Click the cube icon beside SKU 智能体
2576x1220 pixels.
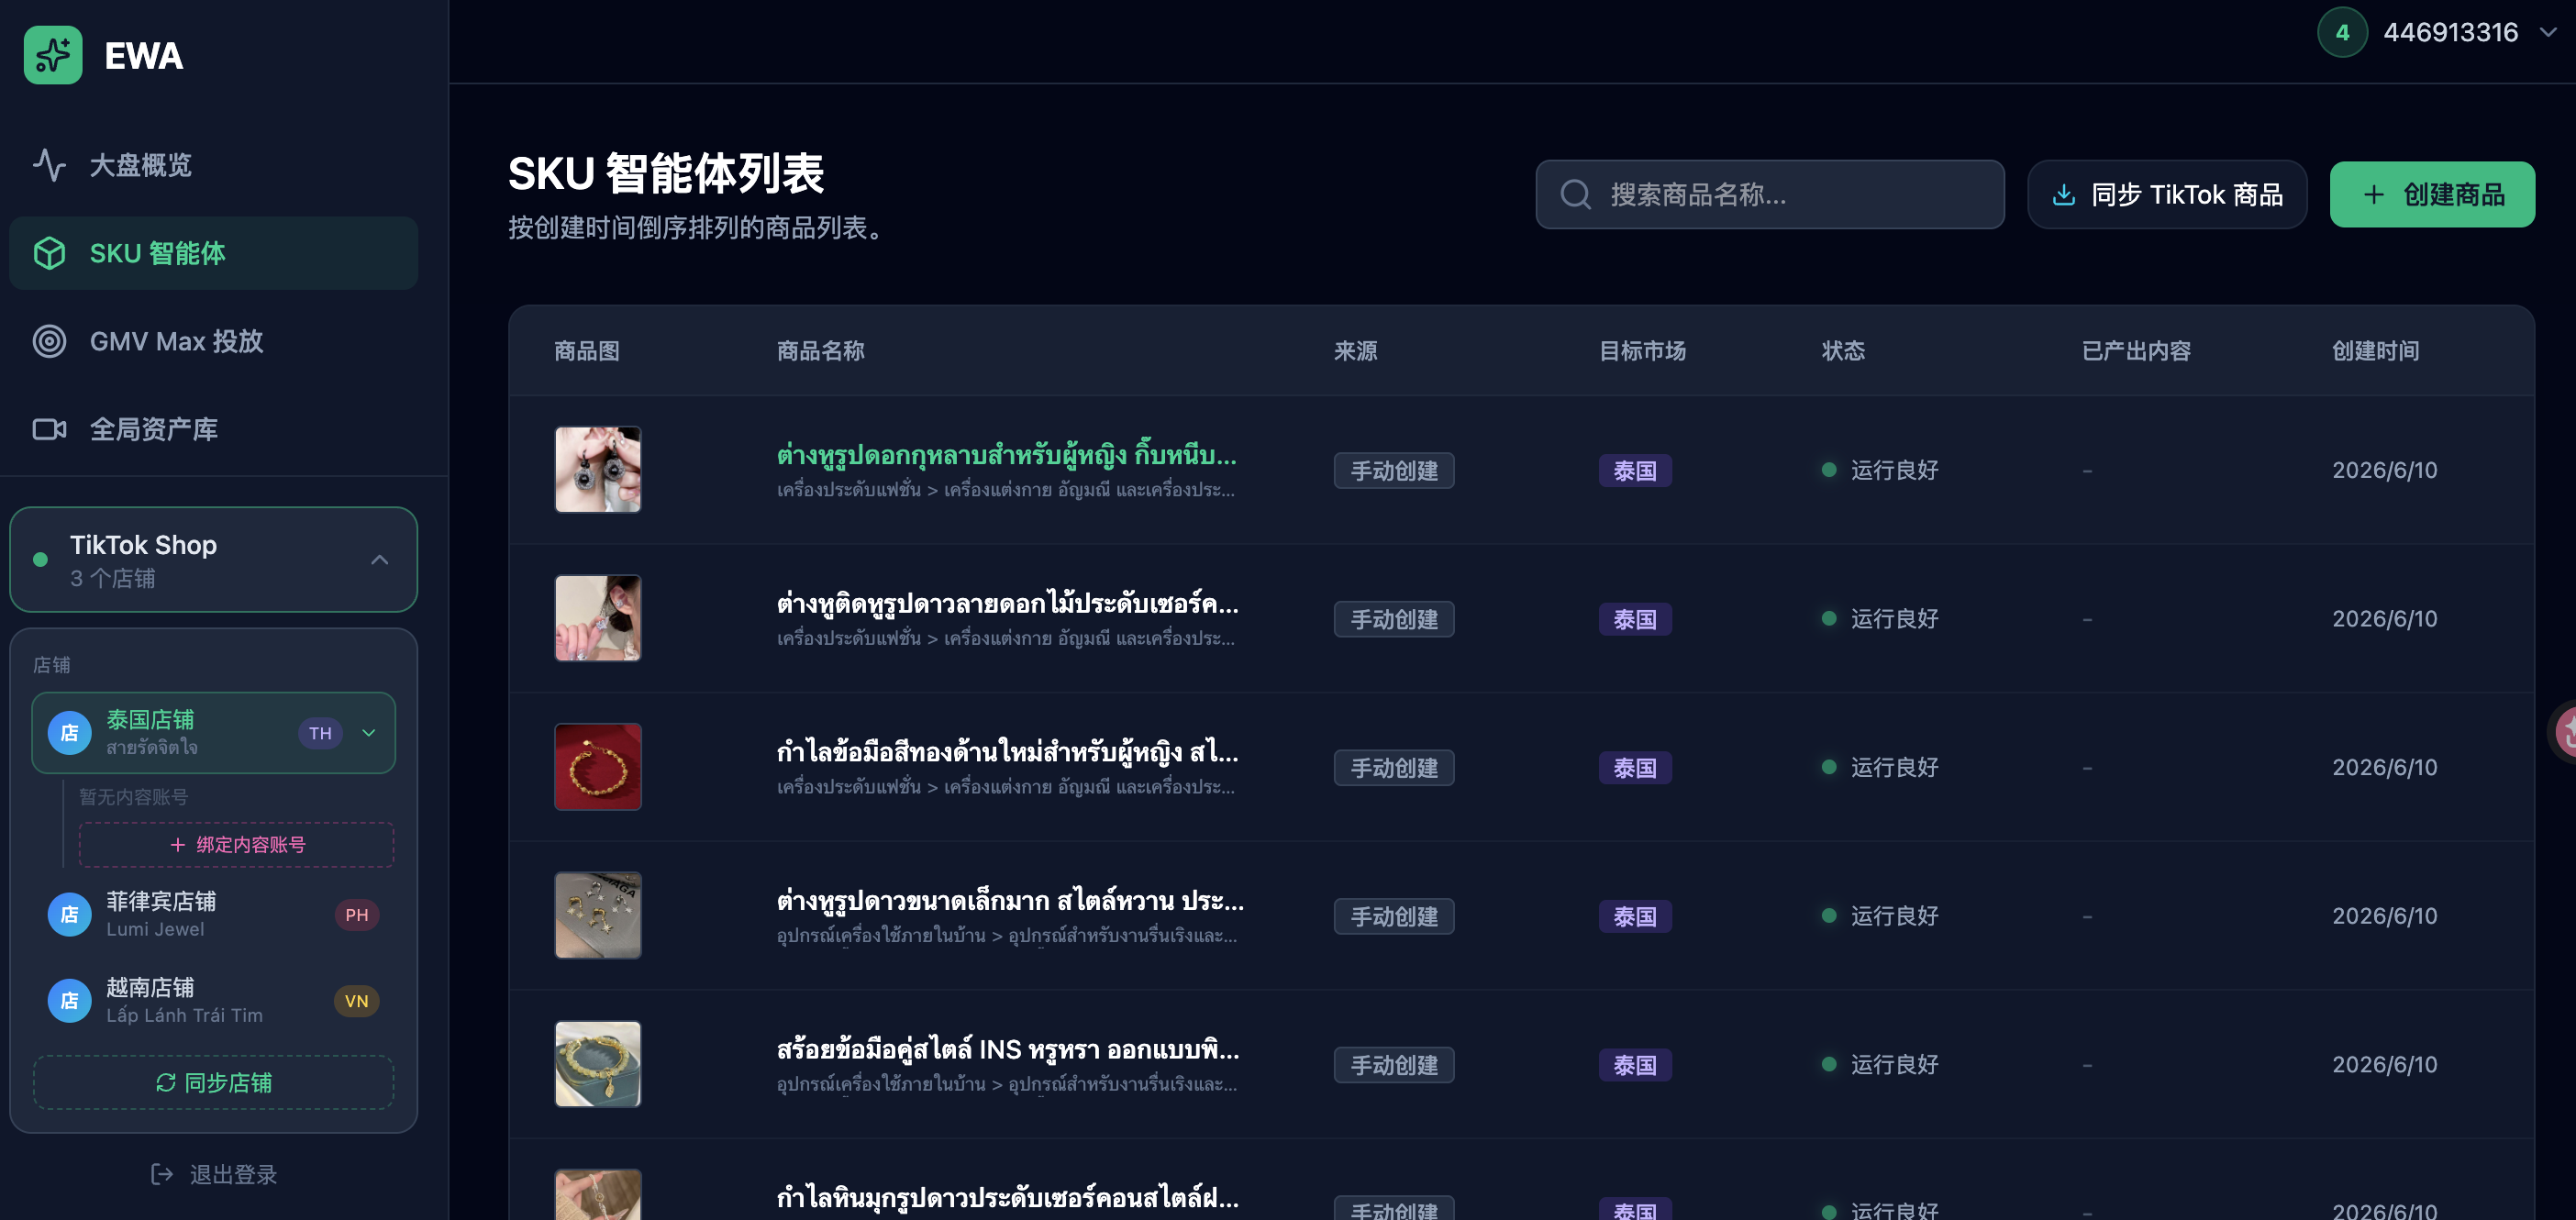pyautogui.click(x=49, y=253)
